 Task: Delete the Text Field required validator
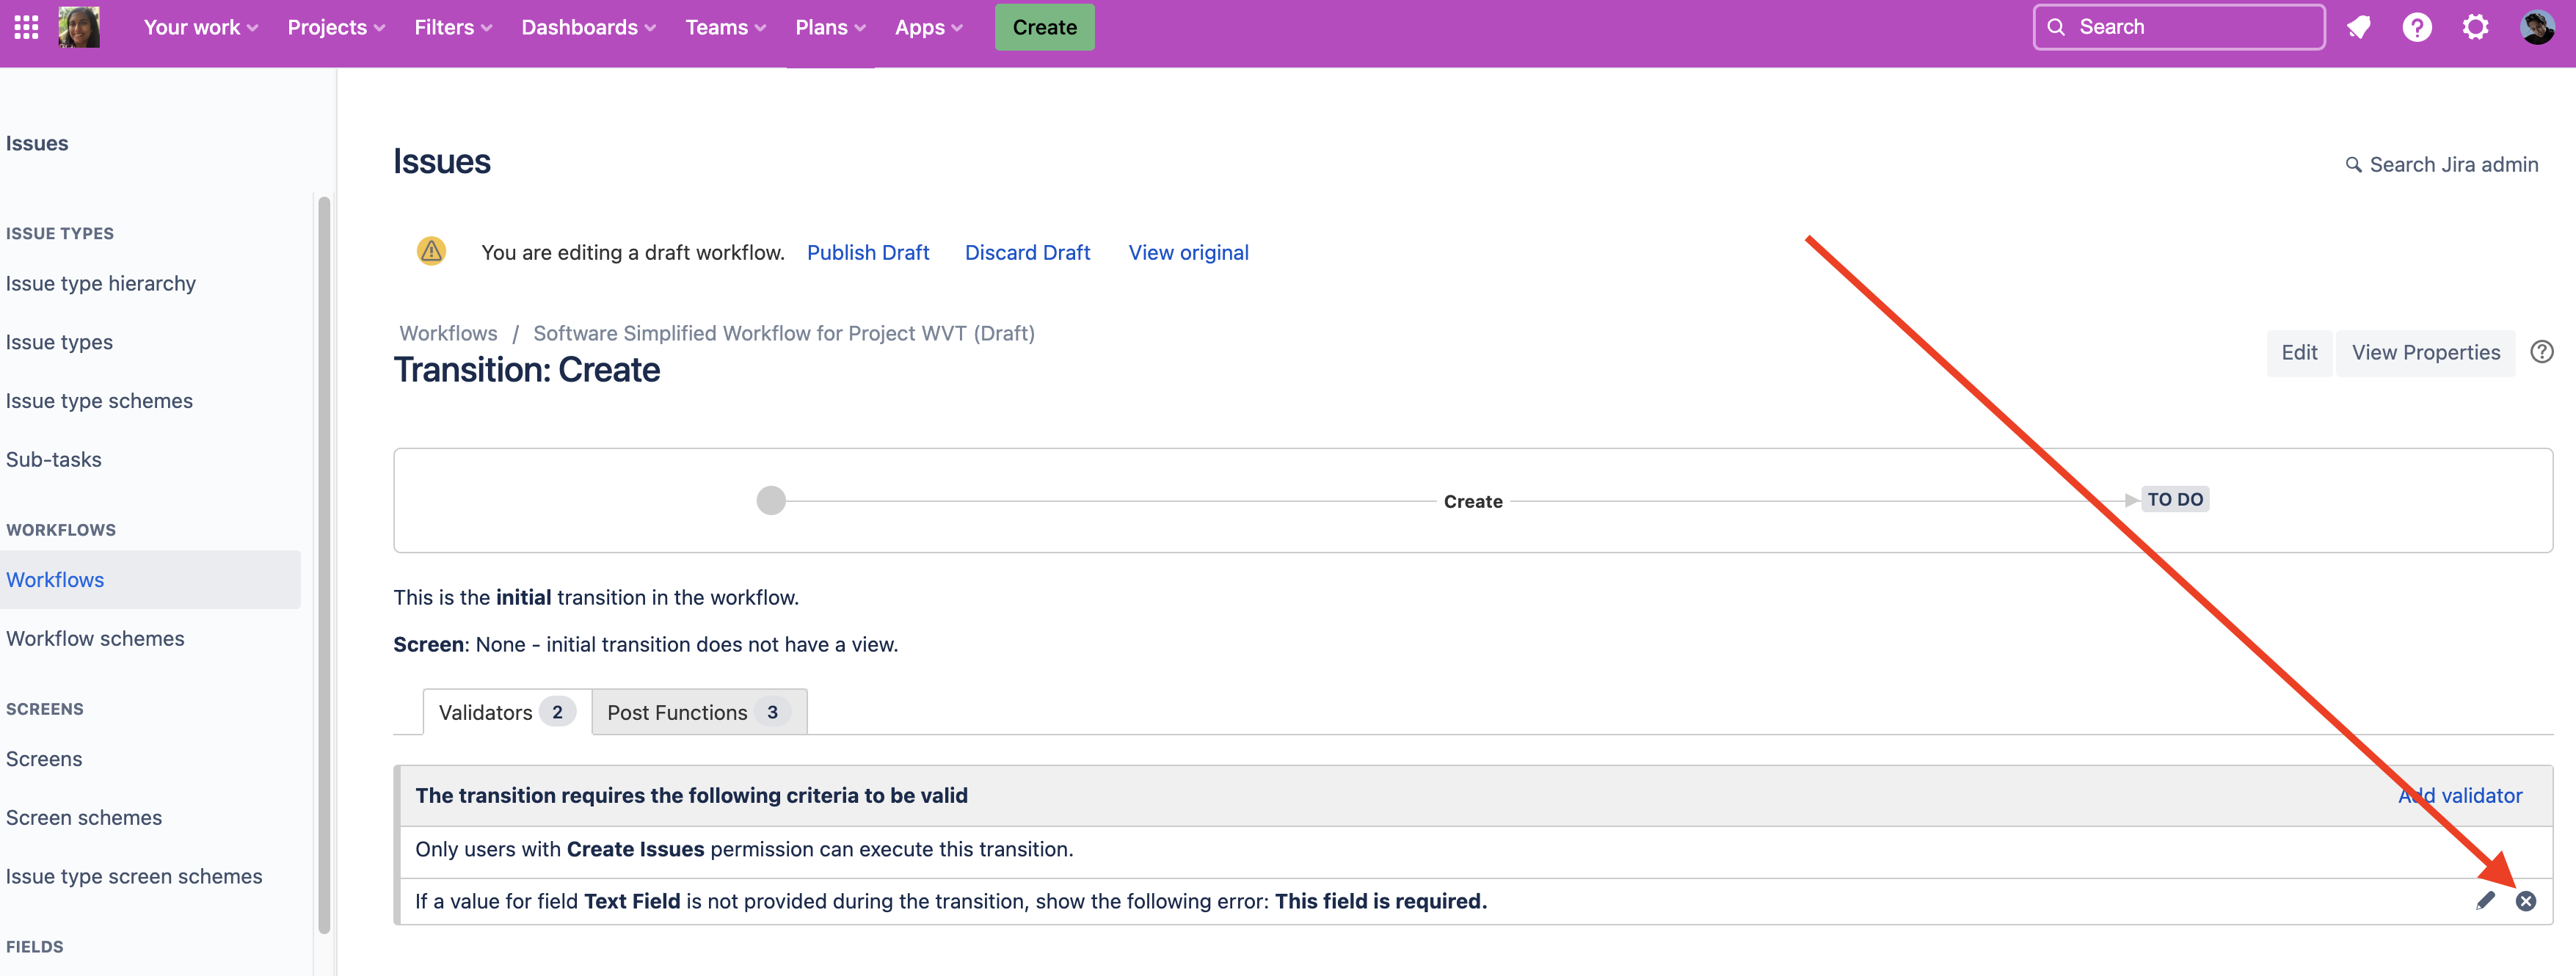click(2526, 901)
